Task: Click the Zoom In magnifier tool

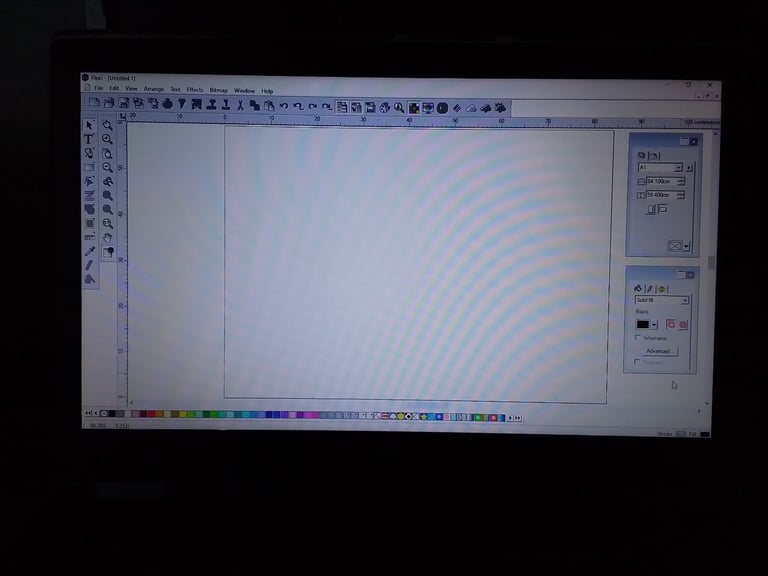Action: [107, 140]
